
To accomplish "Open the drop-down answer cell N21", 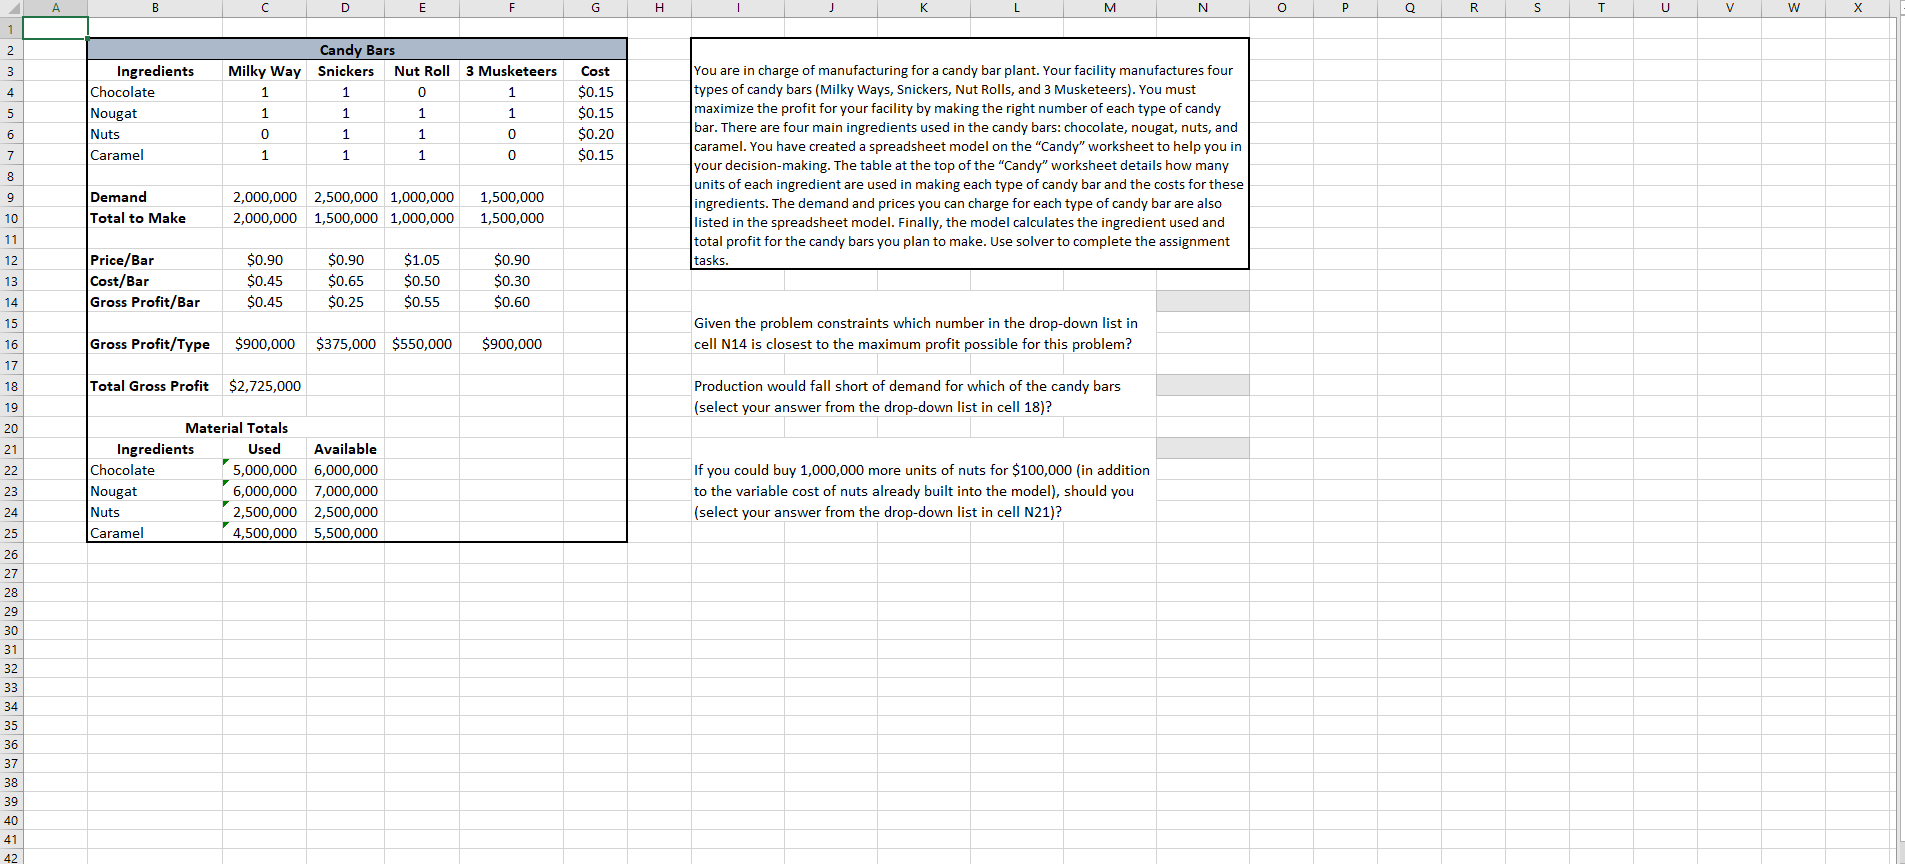I will coord(1202,448).
